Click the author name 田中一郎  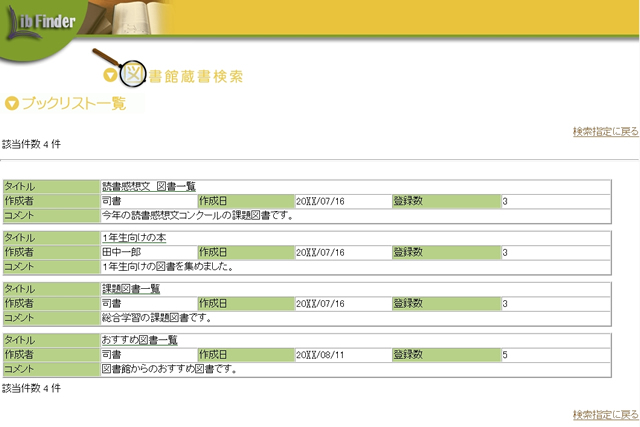[121, 252]
